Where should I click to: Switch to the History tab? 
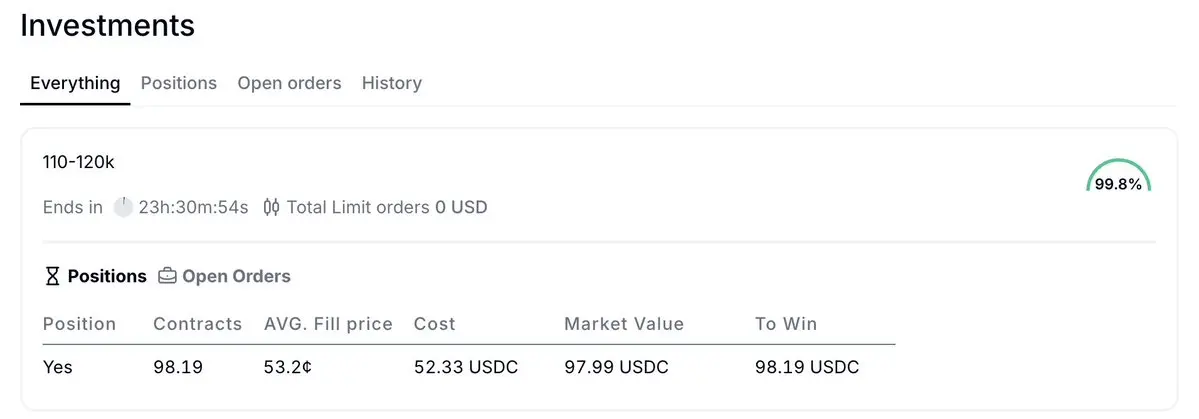click(392, 83)
